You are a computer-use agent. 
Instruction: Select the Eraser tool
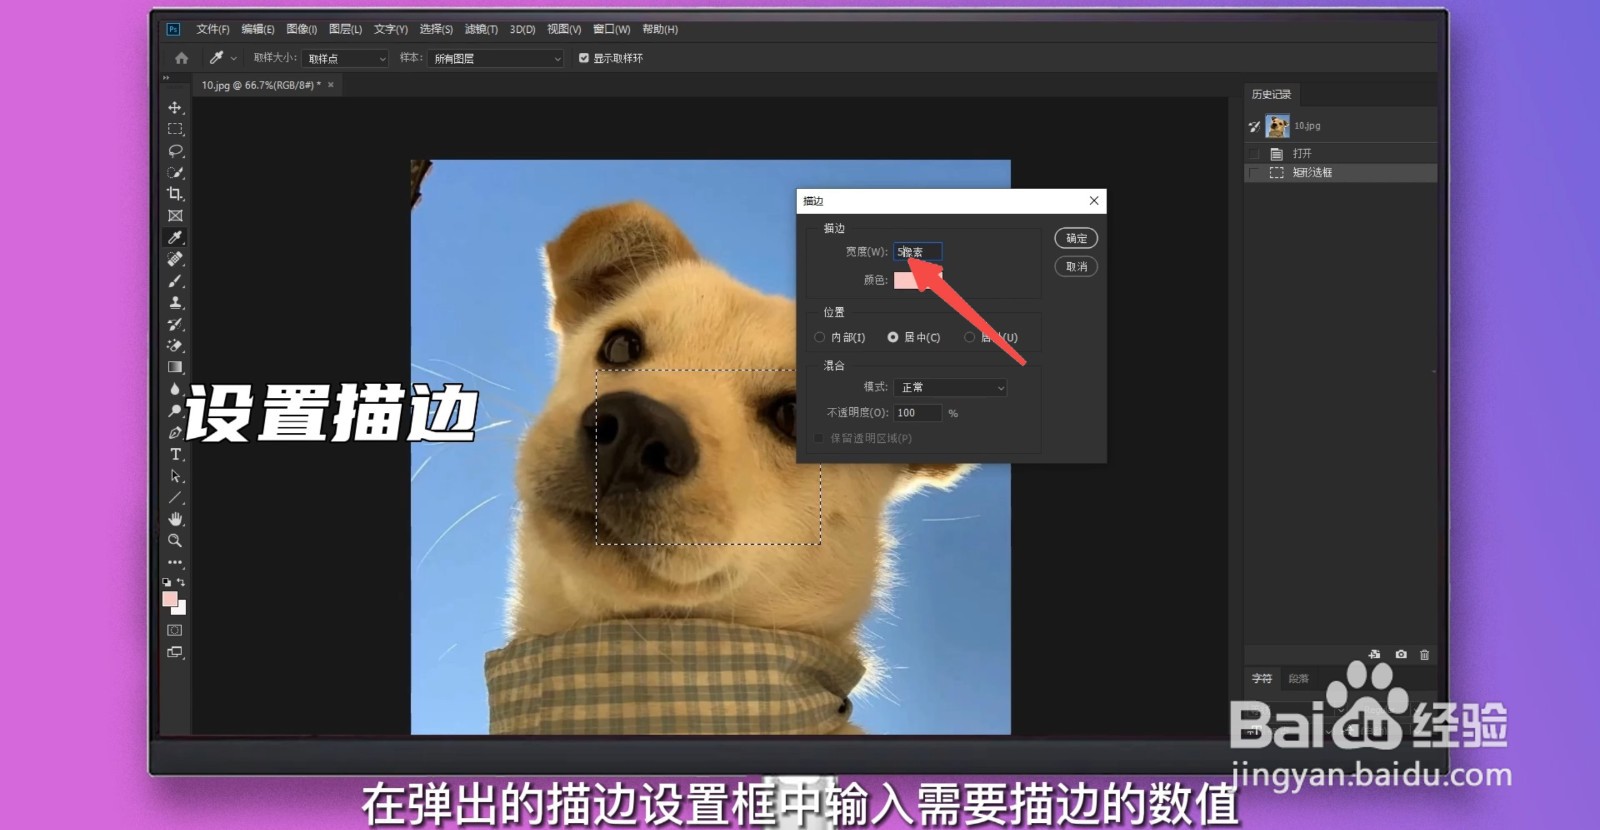click(x=175, y=346)
